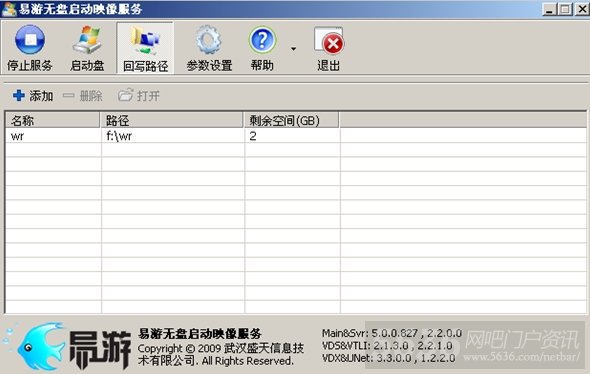Select the 回写路径 writeback path tab
This screenshot has width=590, height=374.
coord(145,48)
